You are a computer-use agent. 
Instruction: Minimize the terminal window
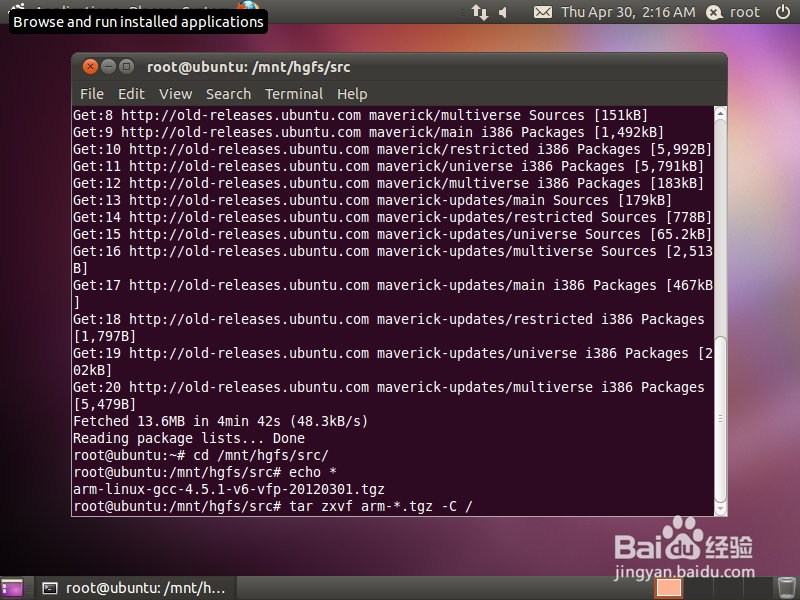pos(108,66)
